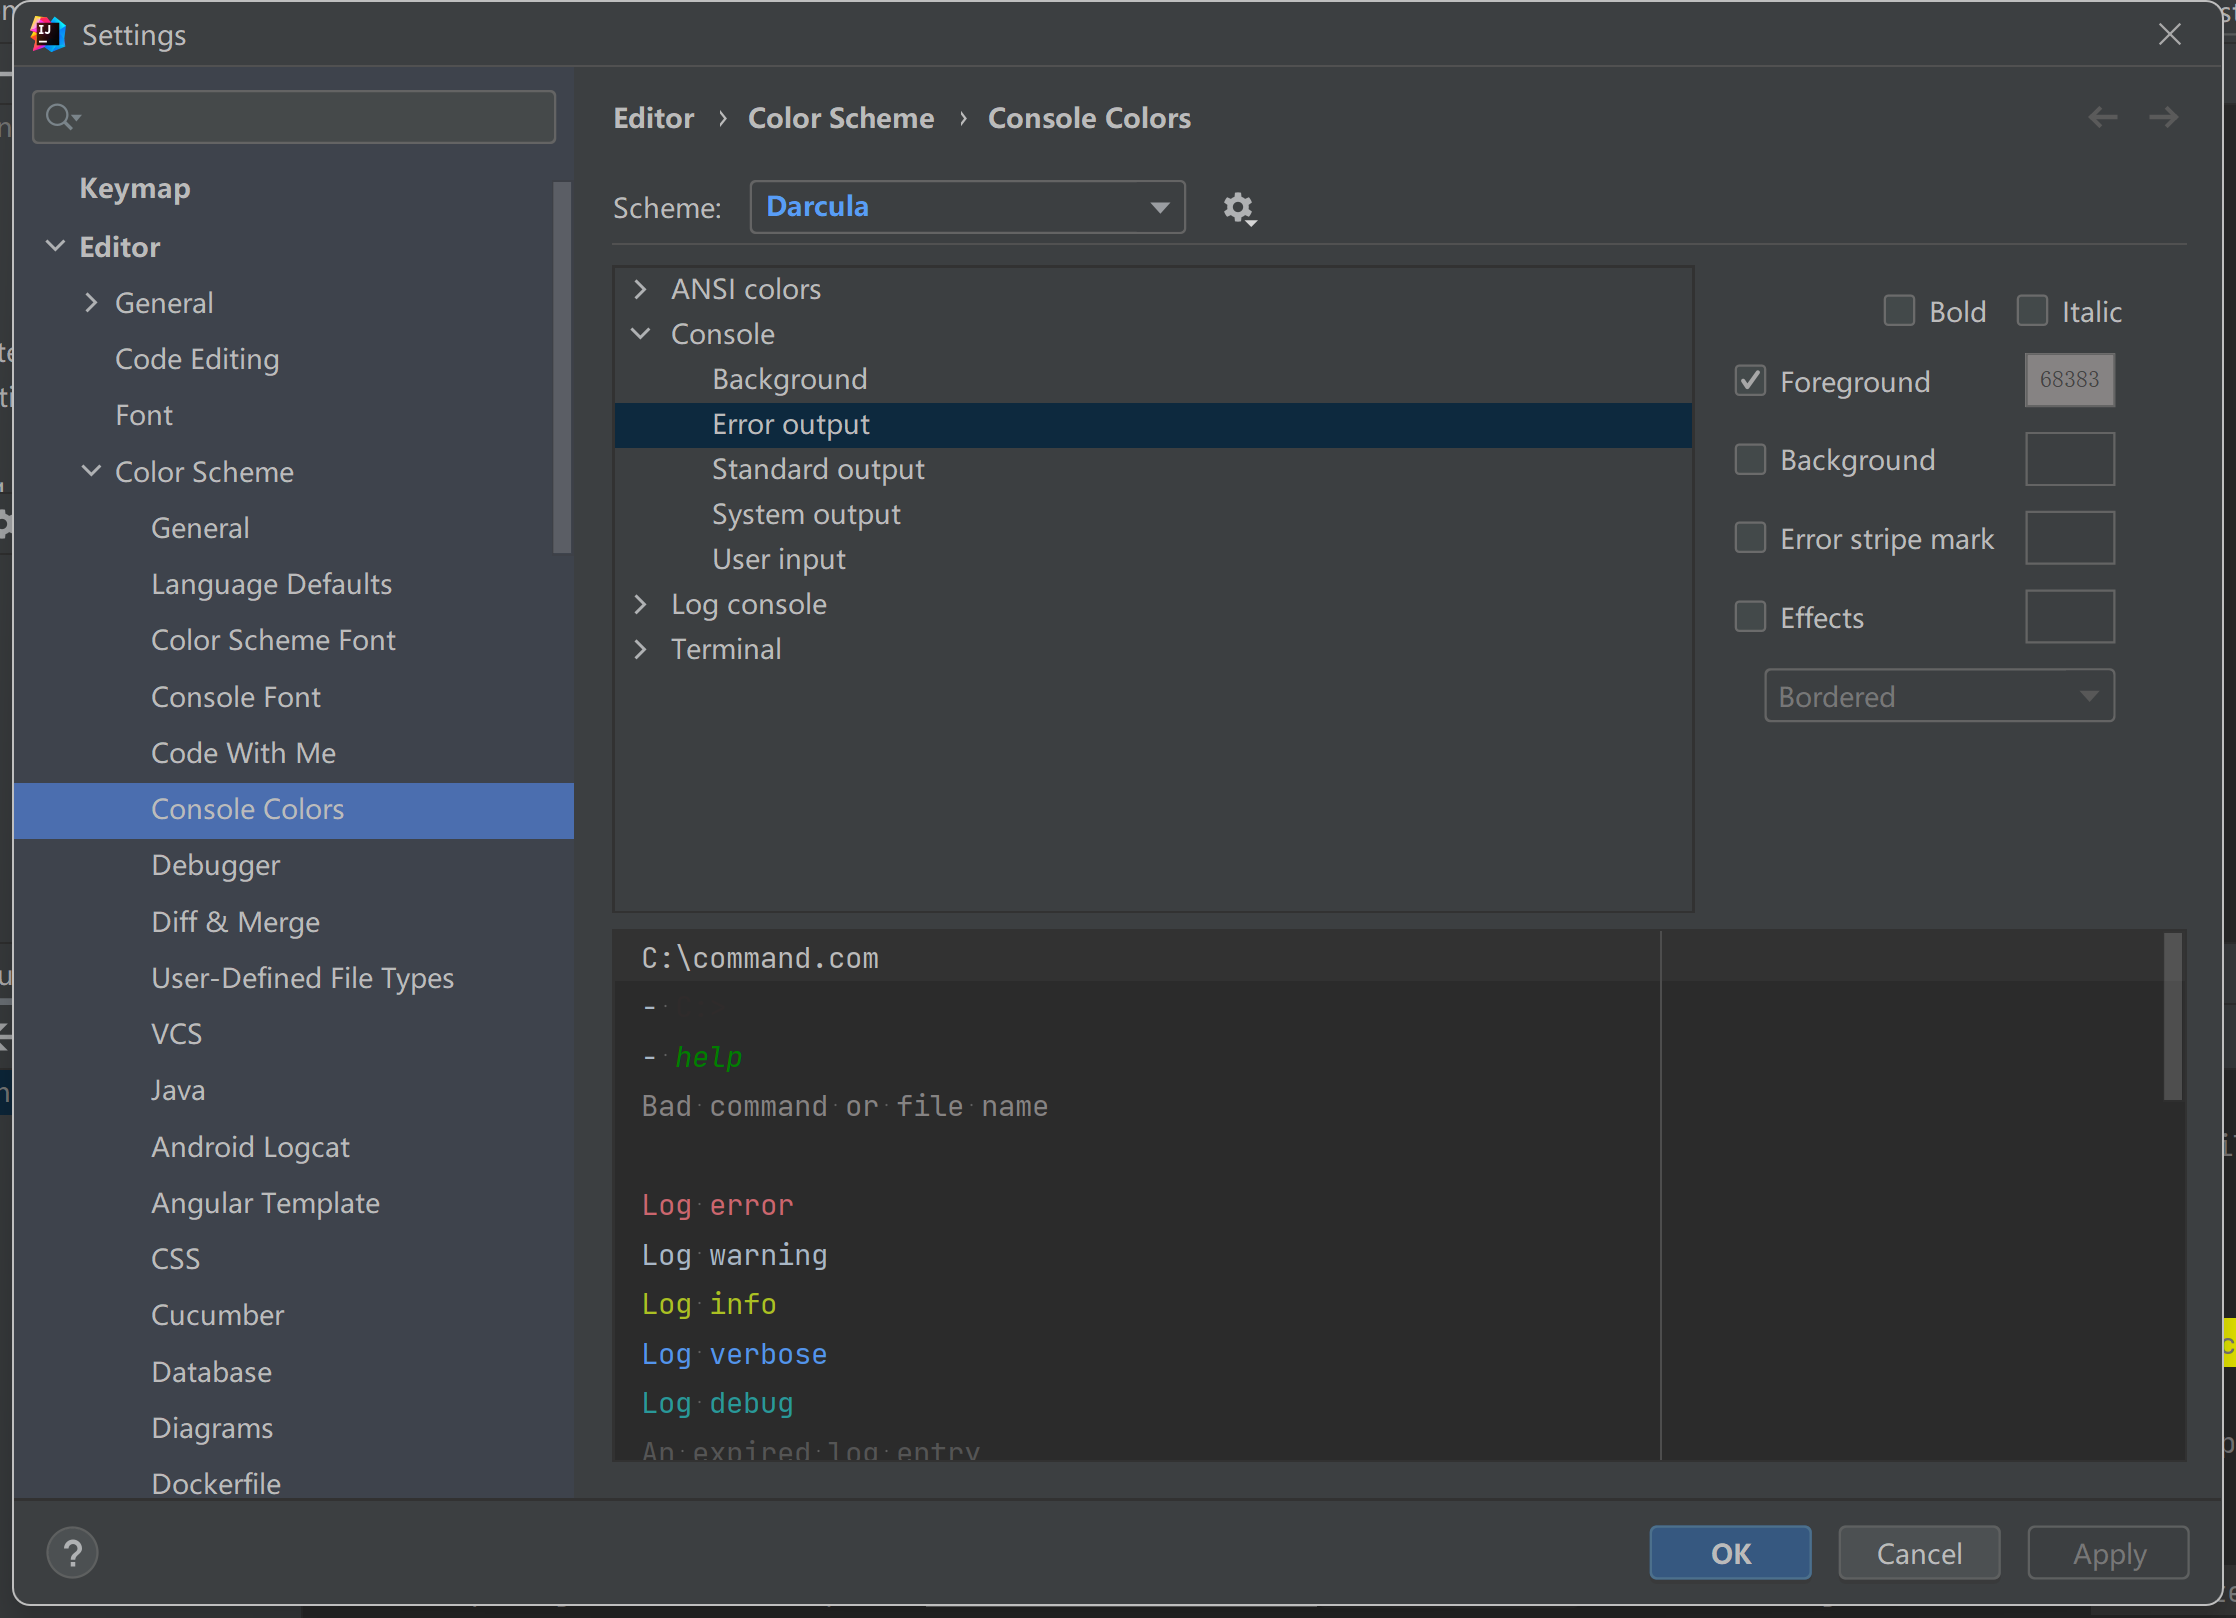Click the preview pane scrollbar

tap(2173, 1016)
